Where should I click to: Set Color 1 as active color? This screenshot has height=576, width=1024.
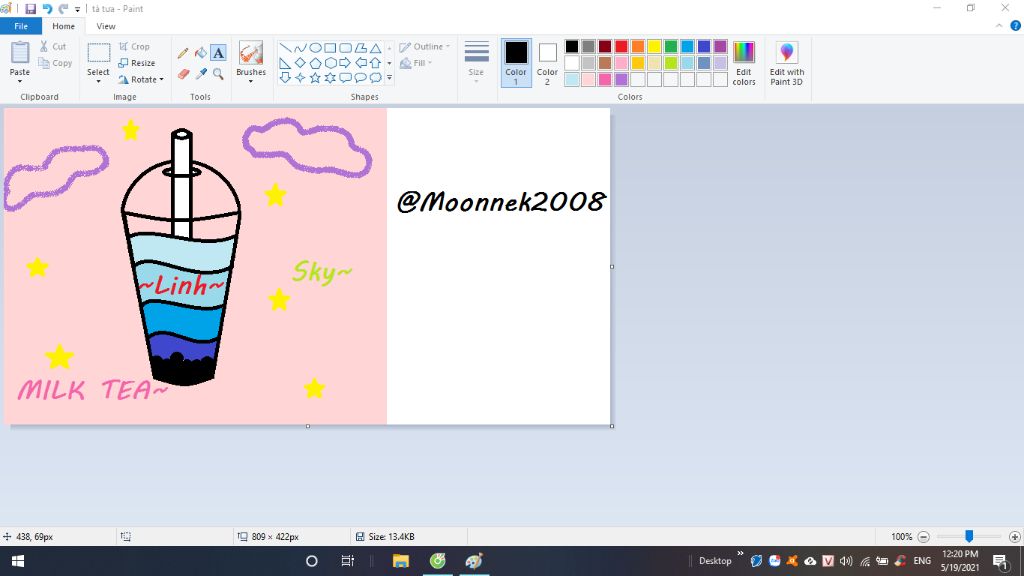516,62
